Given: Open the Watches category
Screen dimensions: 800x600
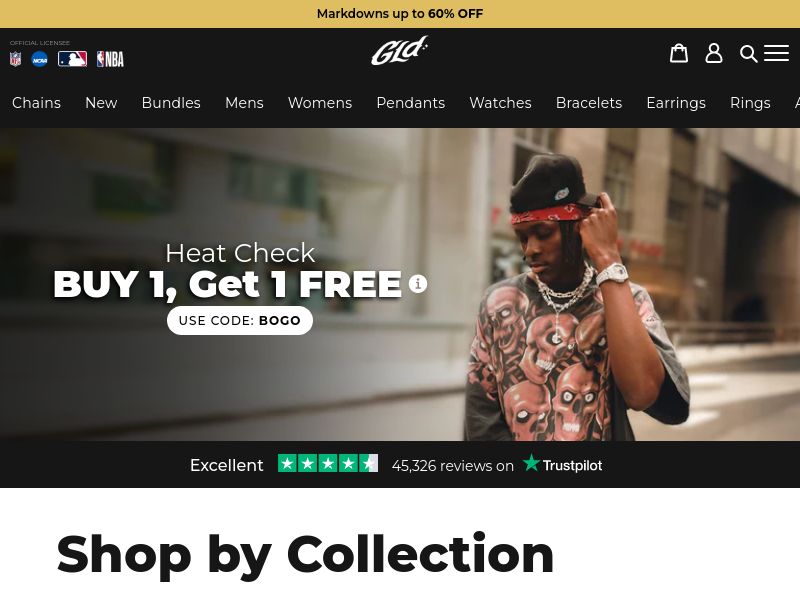Looking at the screenshot, I should 501,103.
